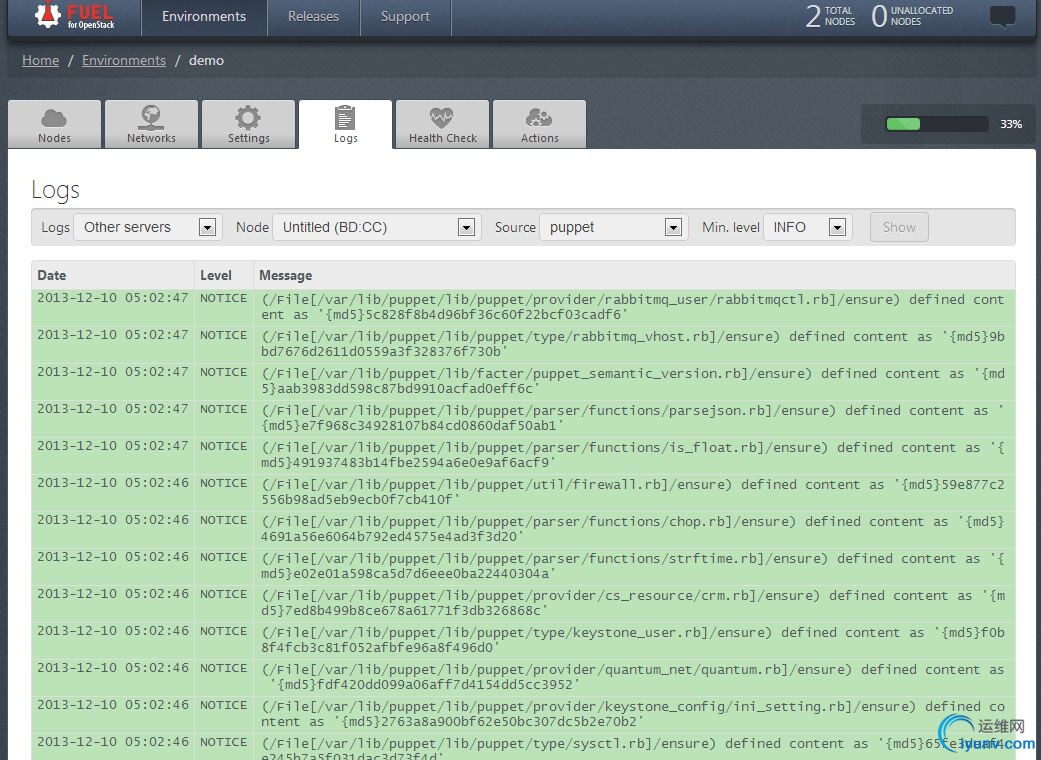Click the Show logs button

899,227
